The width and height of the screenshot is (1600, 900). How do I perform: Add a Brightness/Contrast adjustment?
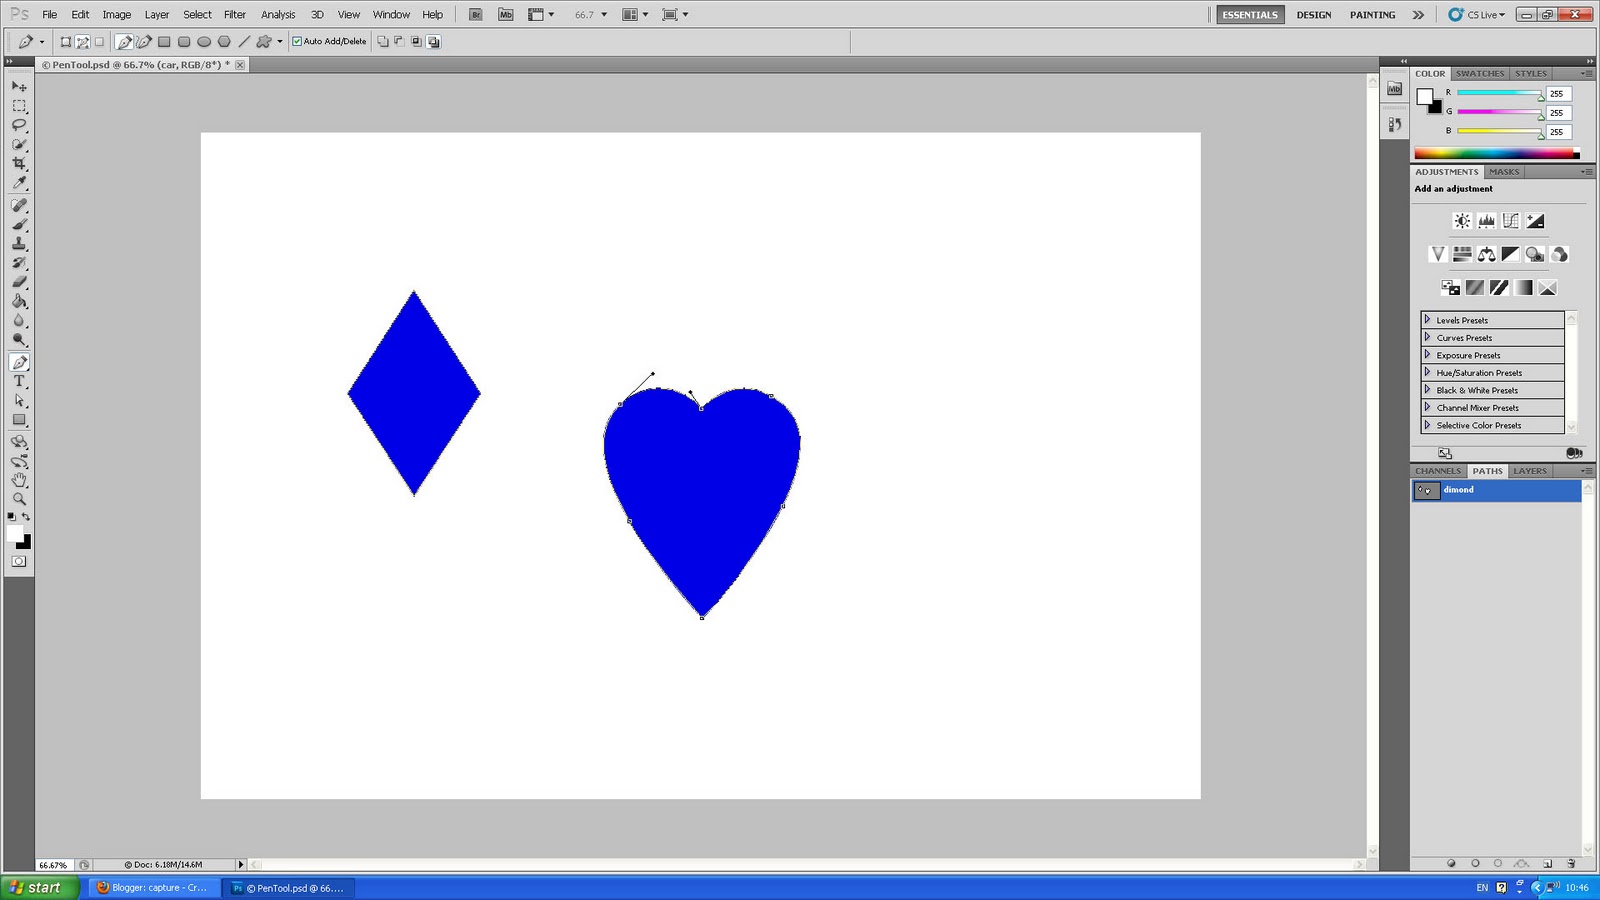tap(1462, 220)
